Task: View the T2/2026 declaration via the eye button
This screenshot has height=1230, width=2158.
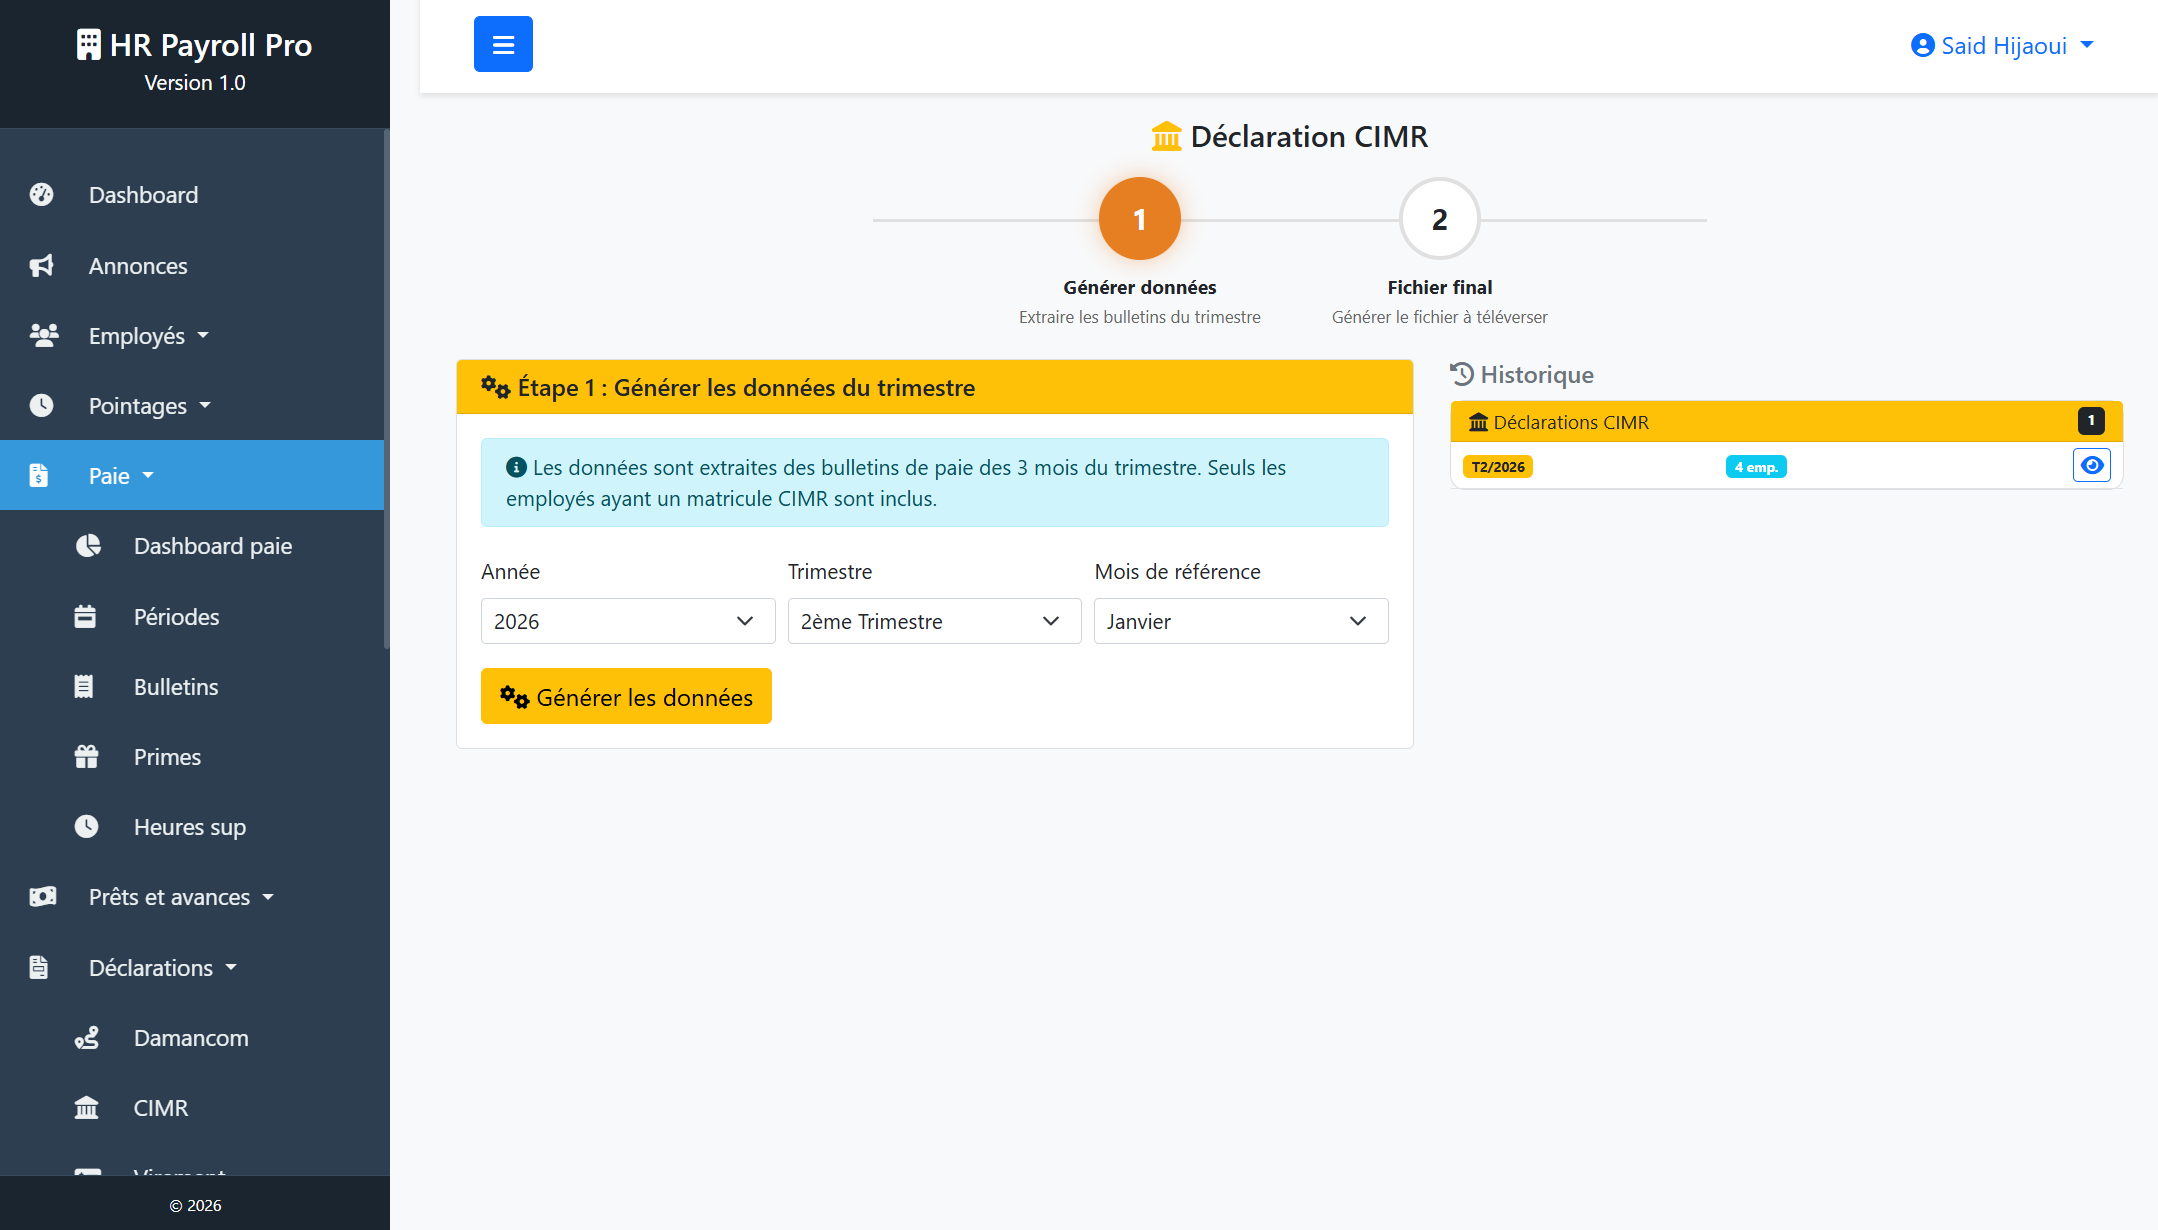Action: coord(2092,466)
